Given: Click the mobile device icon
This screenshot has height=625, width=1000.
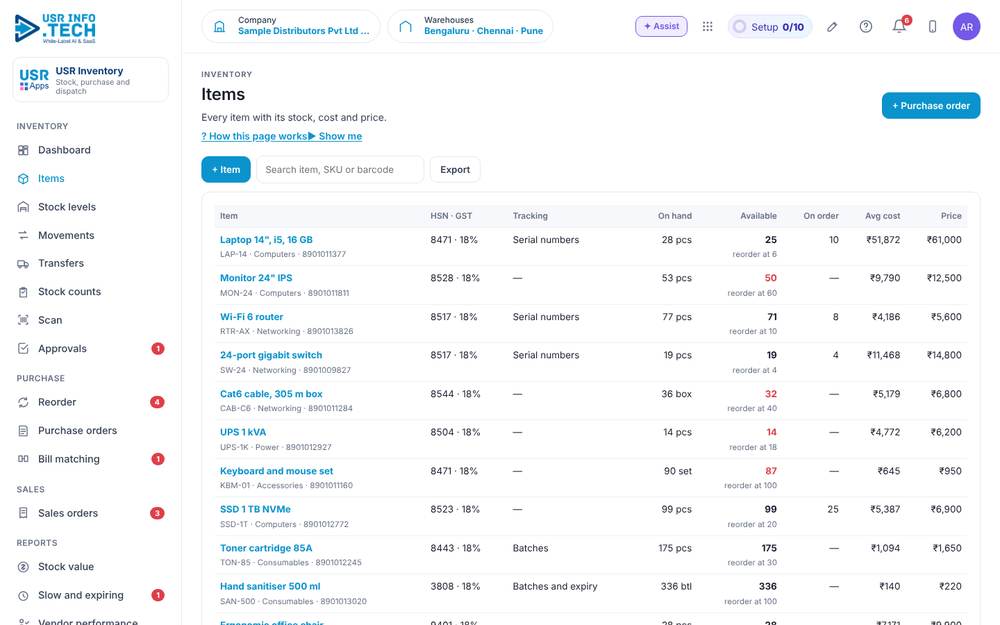Looking at the screenshot, I should point(932,26).
